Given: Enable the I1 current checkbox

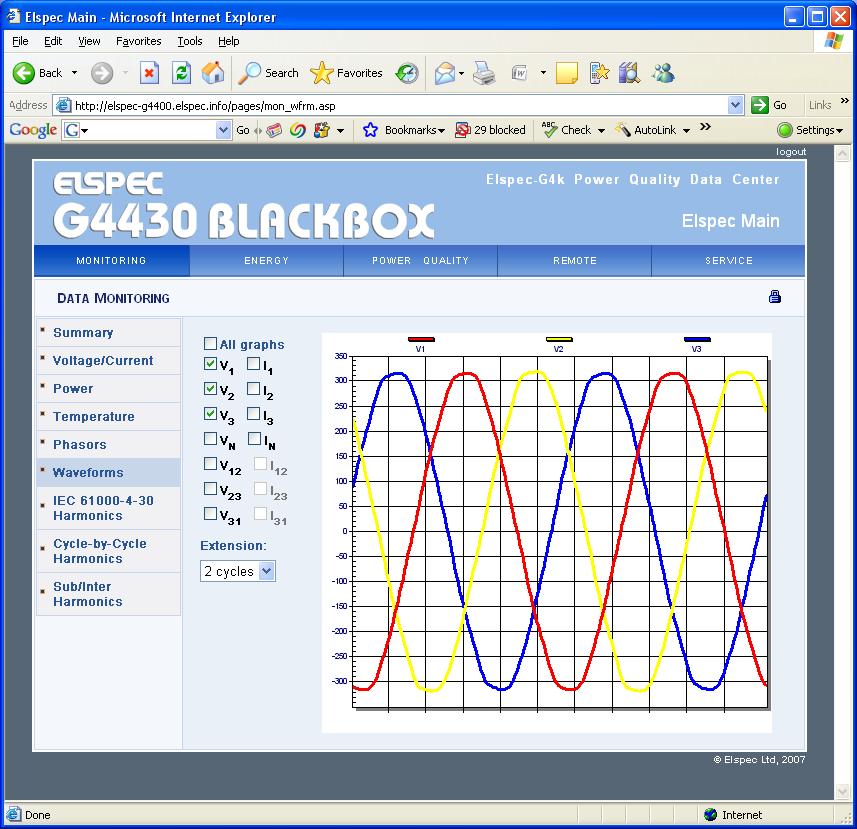Looking at the screenshot, I should point(254,363).
